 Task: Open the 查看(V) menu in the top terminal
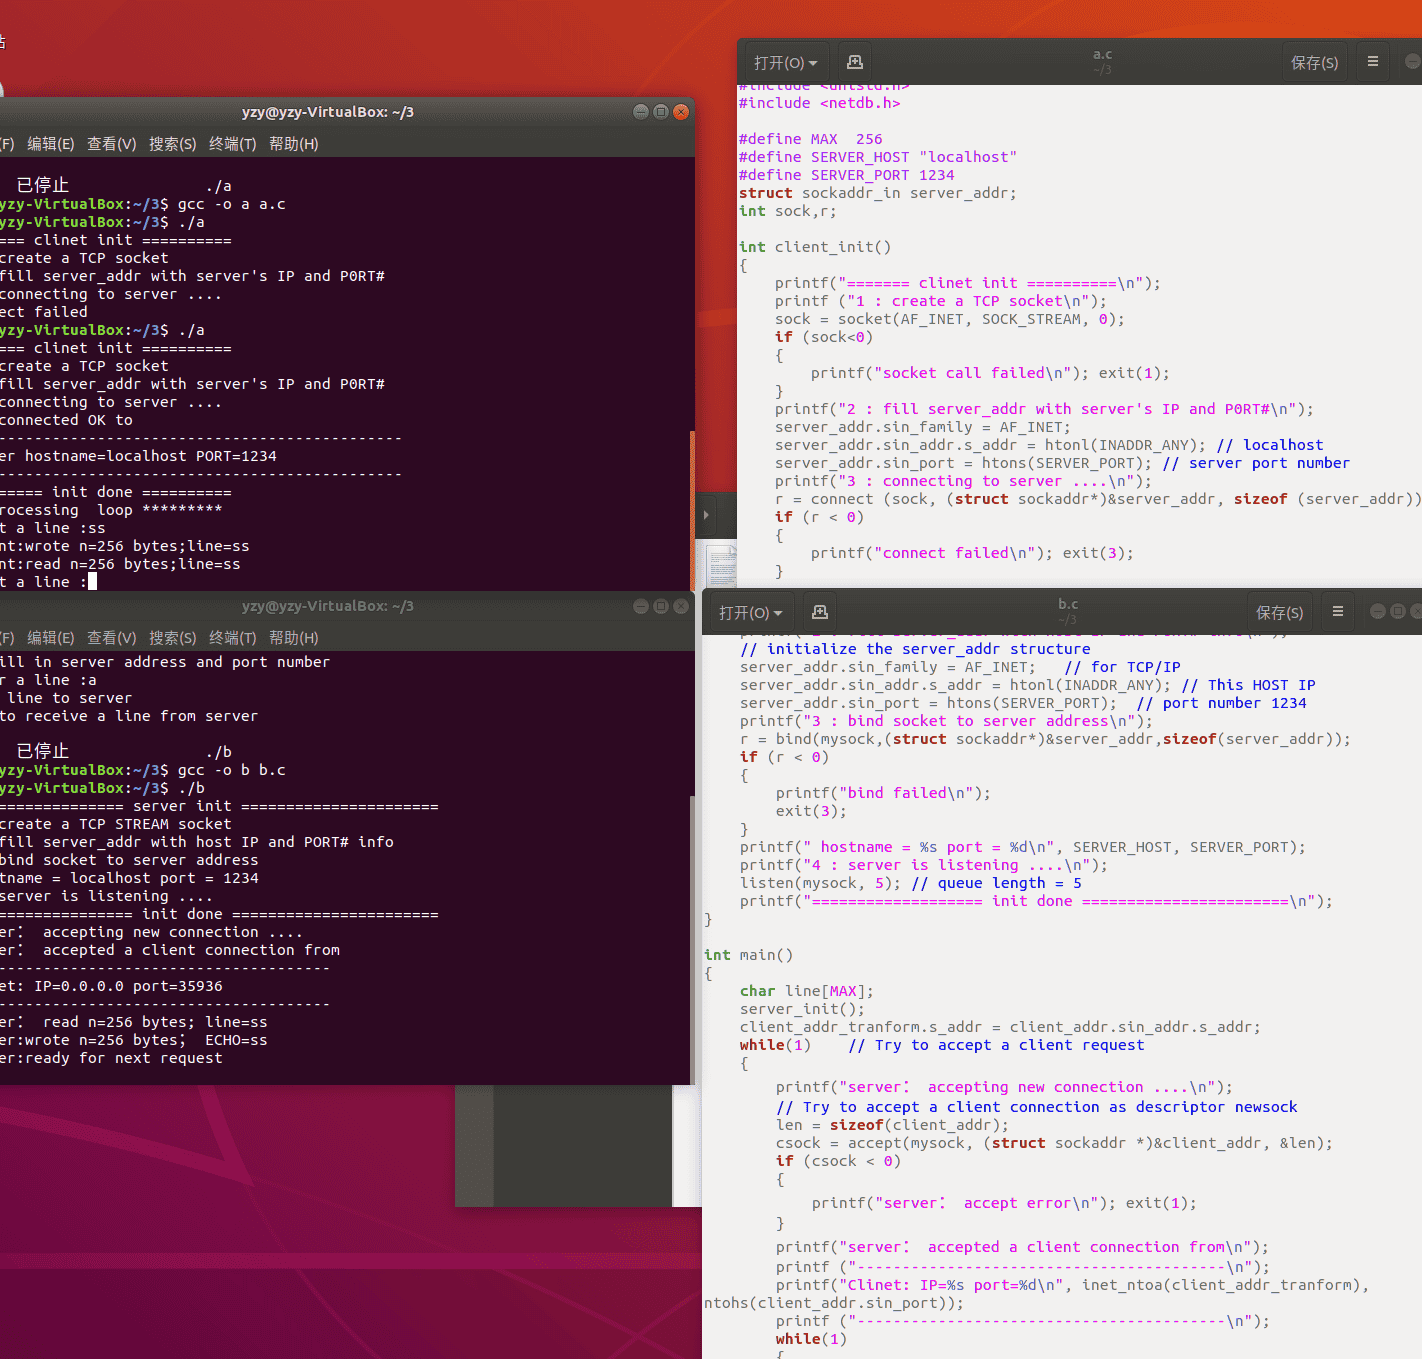111,144
